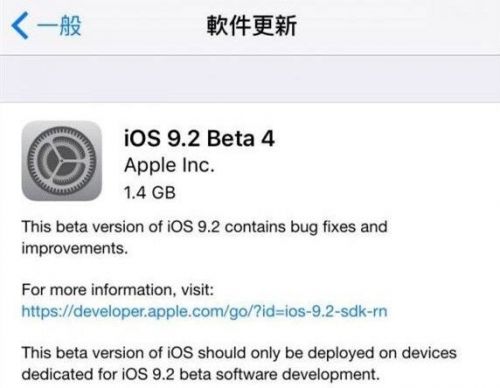This screenshot has height=388, width=500.
Task: Tap 'Beta 4' in the update heading
Action: point(241,138)
